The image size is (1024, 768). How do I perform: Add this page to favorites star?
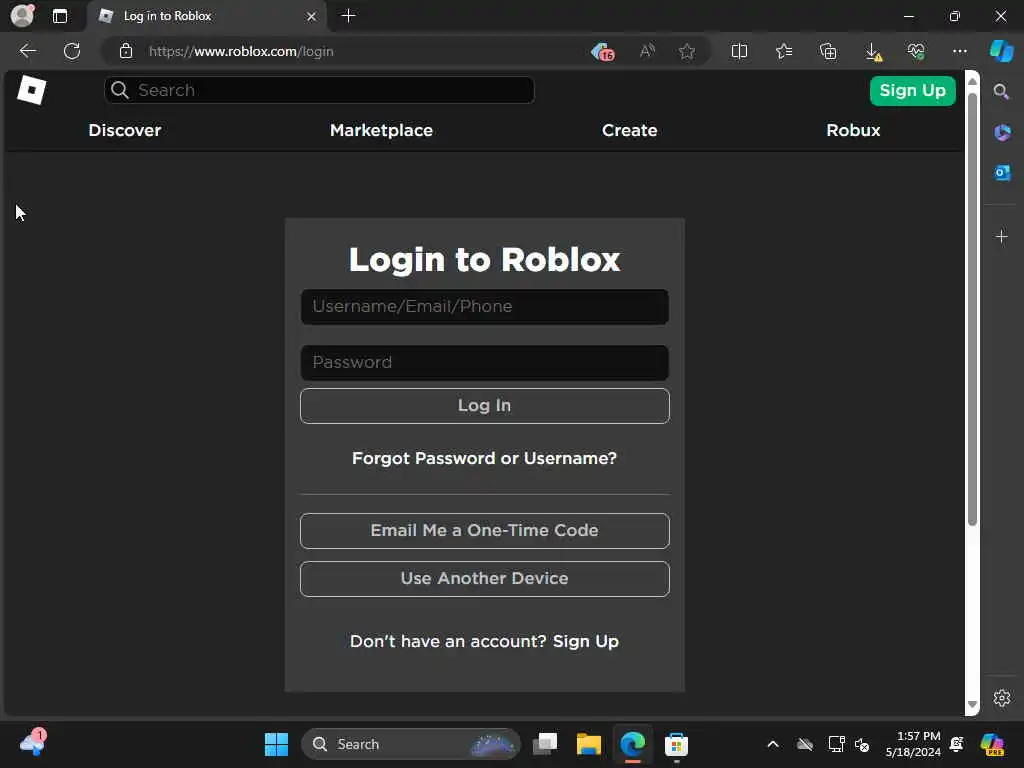(x=686, y=51)
